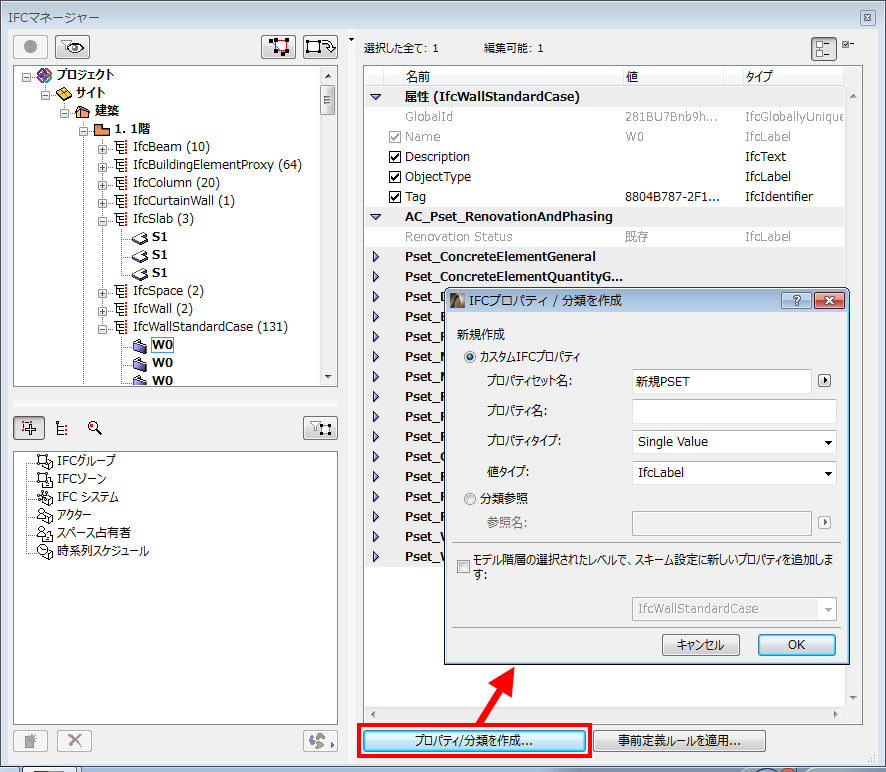Expand the IfcColumn (20) node
This screenshot has width=886, height=772.
coord(102,185)
